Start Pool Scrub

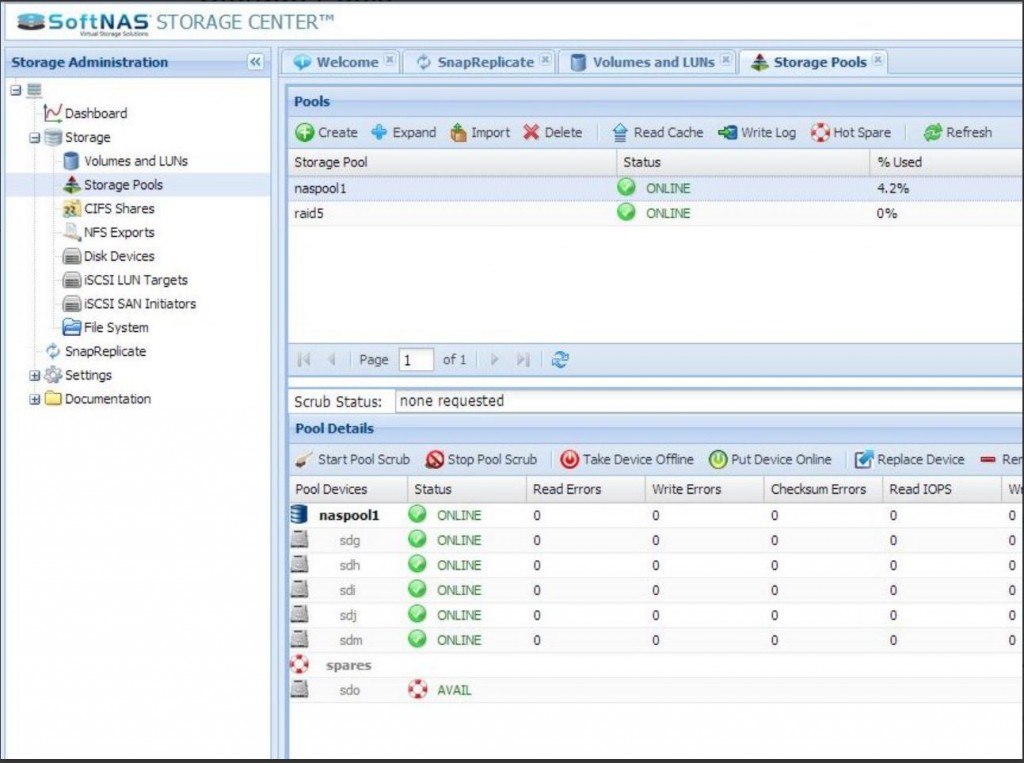352,459
